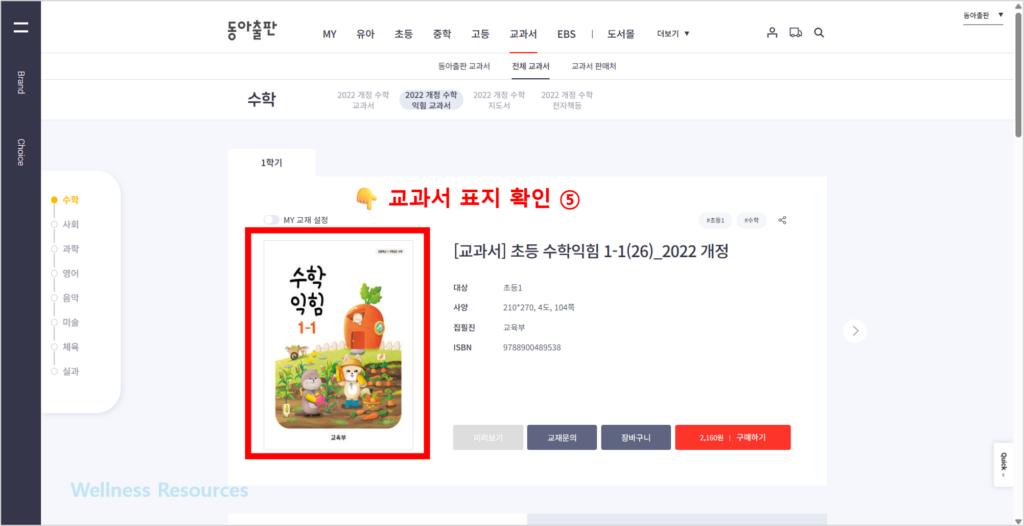The image size is (1024, 526).
Task: Click the #수학 tag
Action: 752,221
